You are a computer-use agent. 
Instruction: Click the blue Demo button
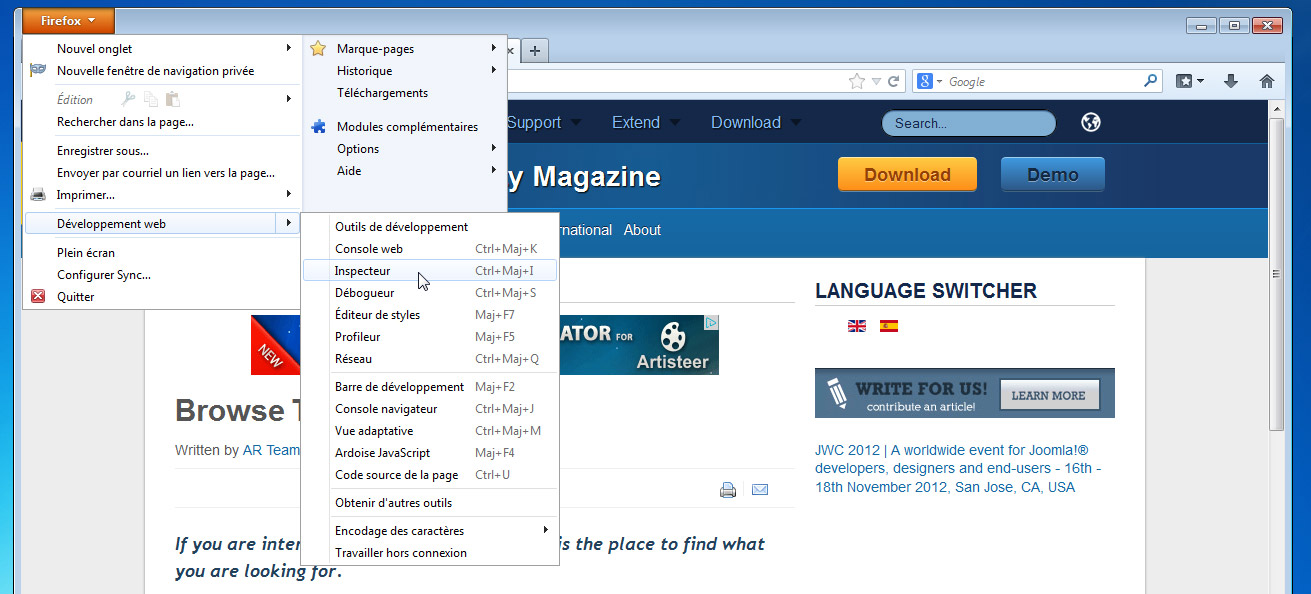point(1053,174)
